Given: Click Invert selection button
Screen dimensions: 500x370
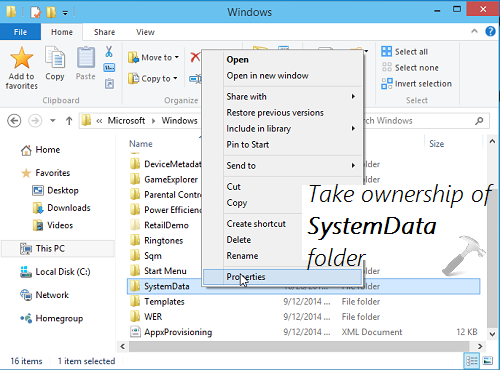Looking at the screenshot, I should pos(416,84).
